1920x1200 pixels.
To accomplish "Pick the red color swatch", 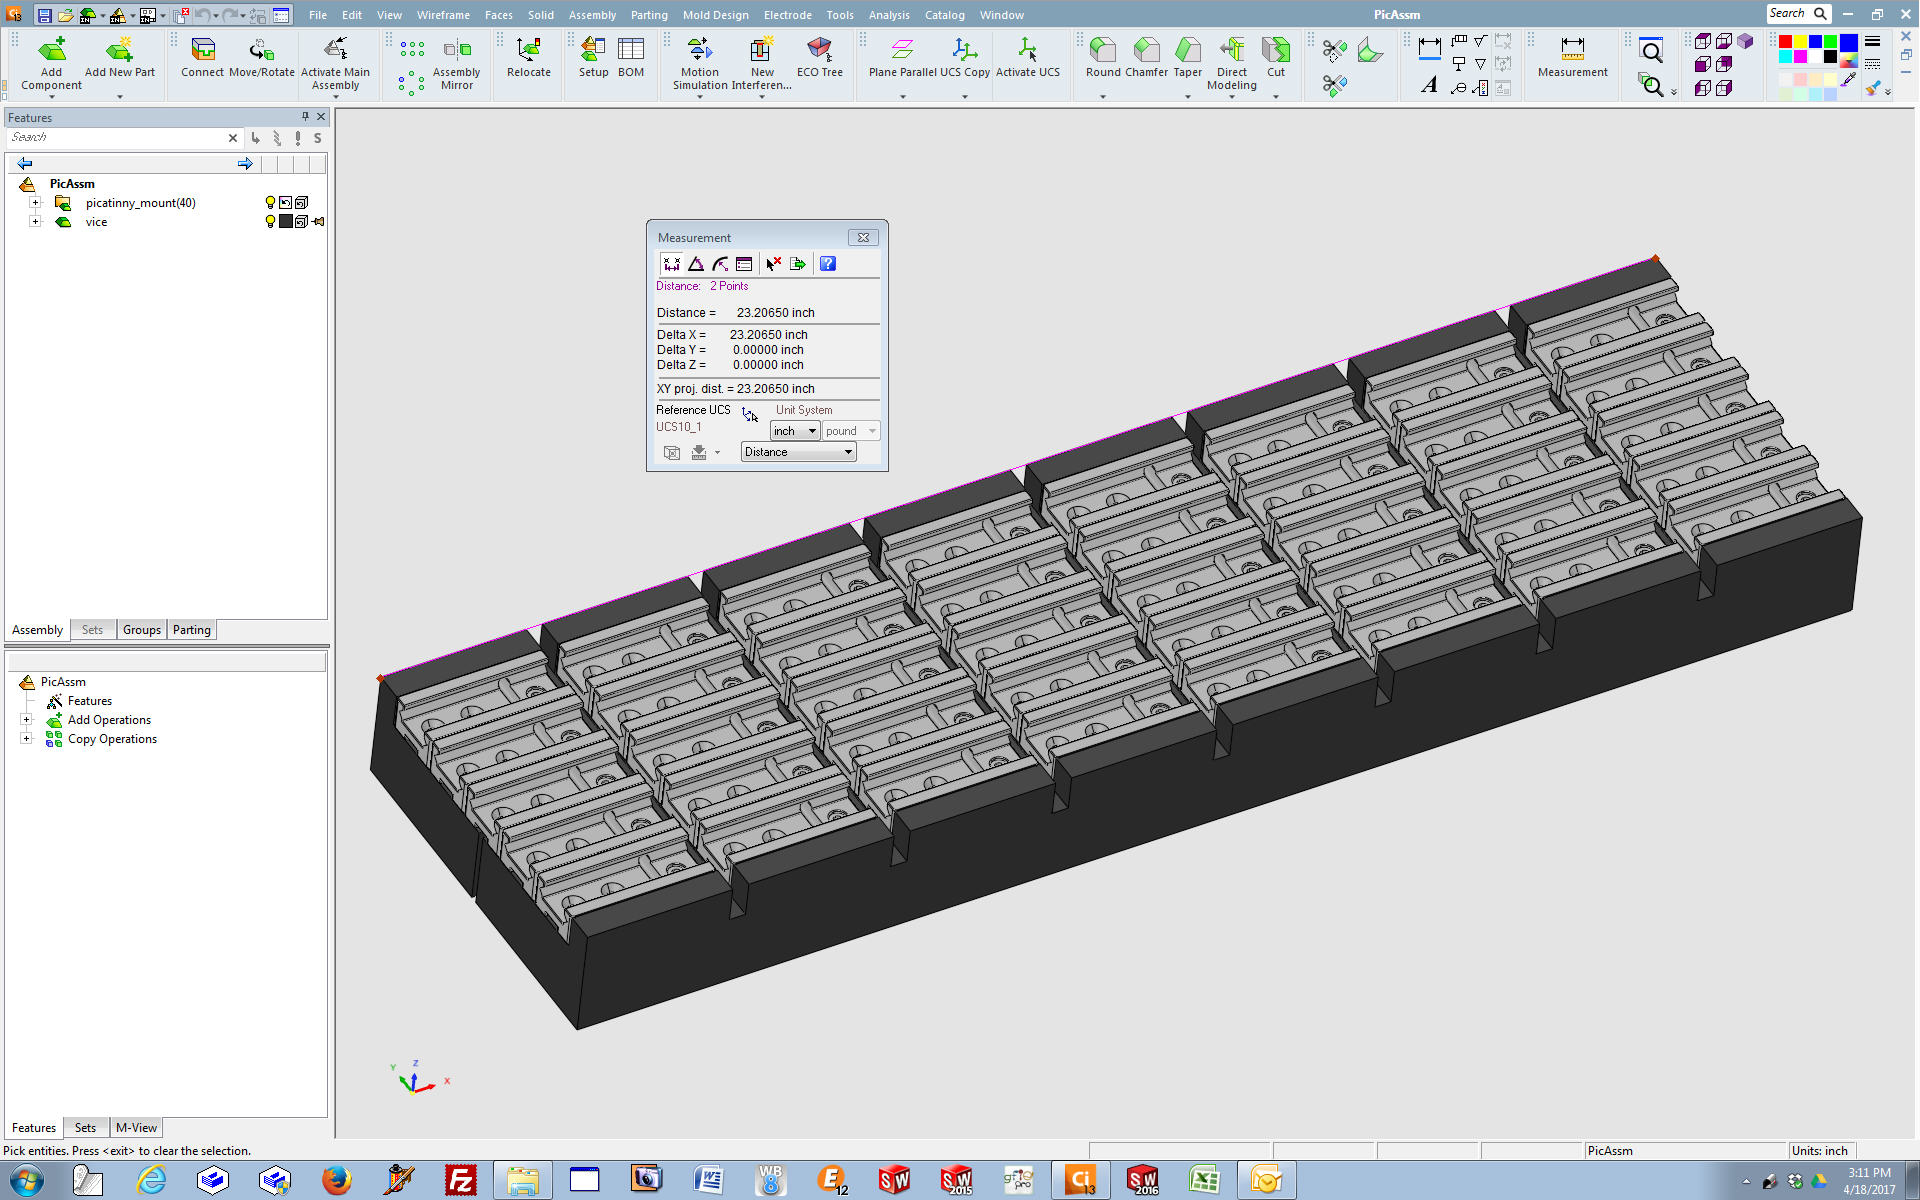I will 1785,42.
